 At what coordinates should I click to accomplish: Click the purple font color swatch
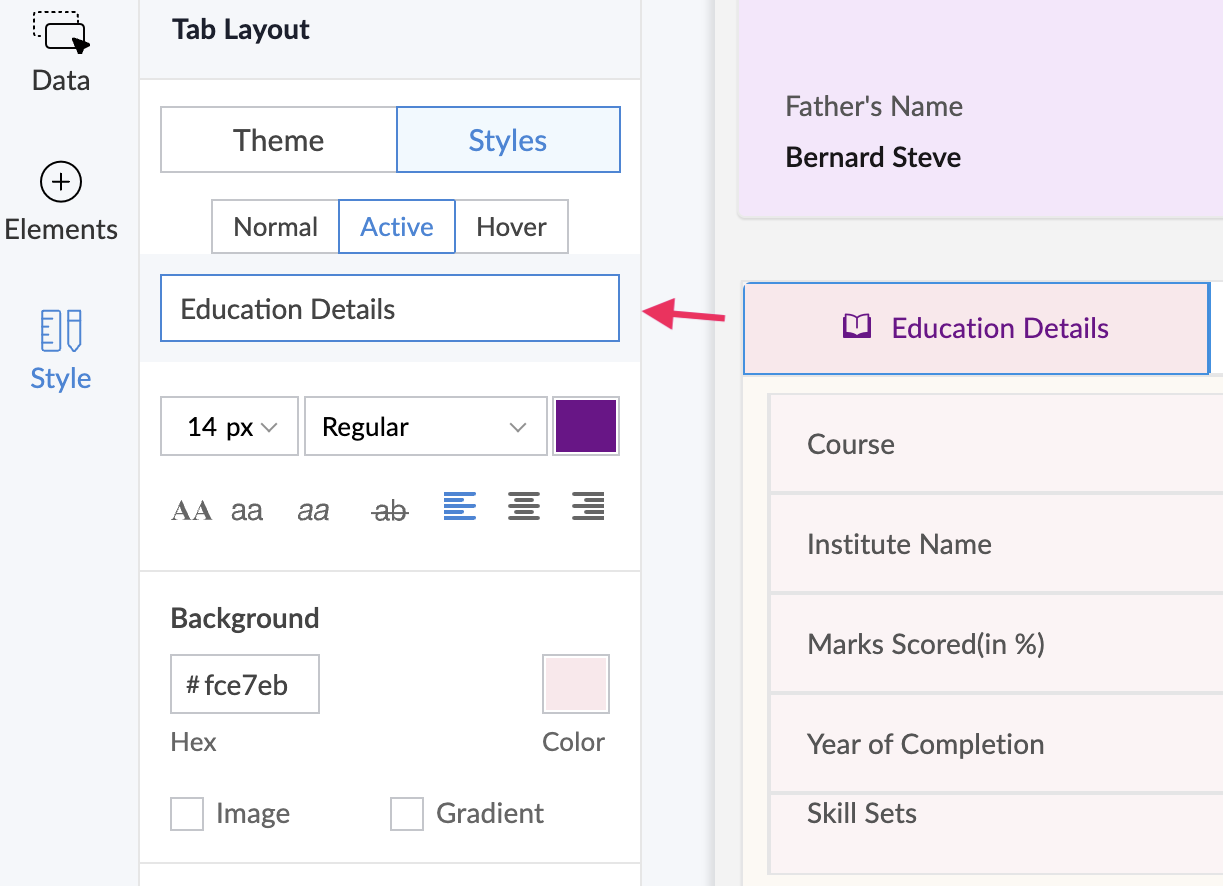pyautogui.click(x=586, y=426)
